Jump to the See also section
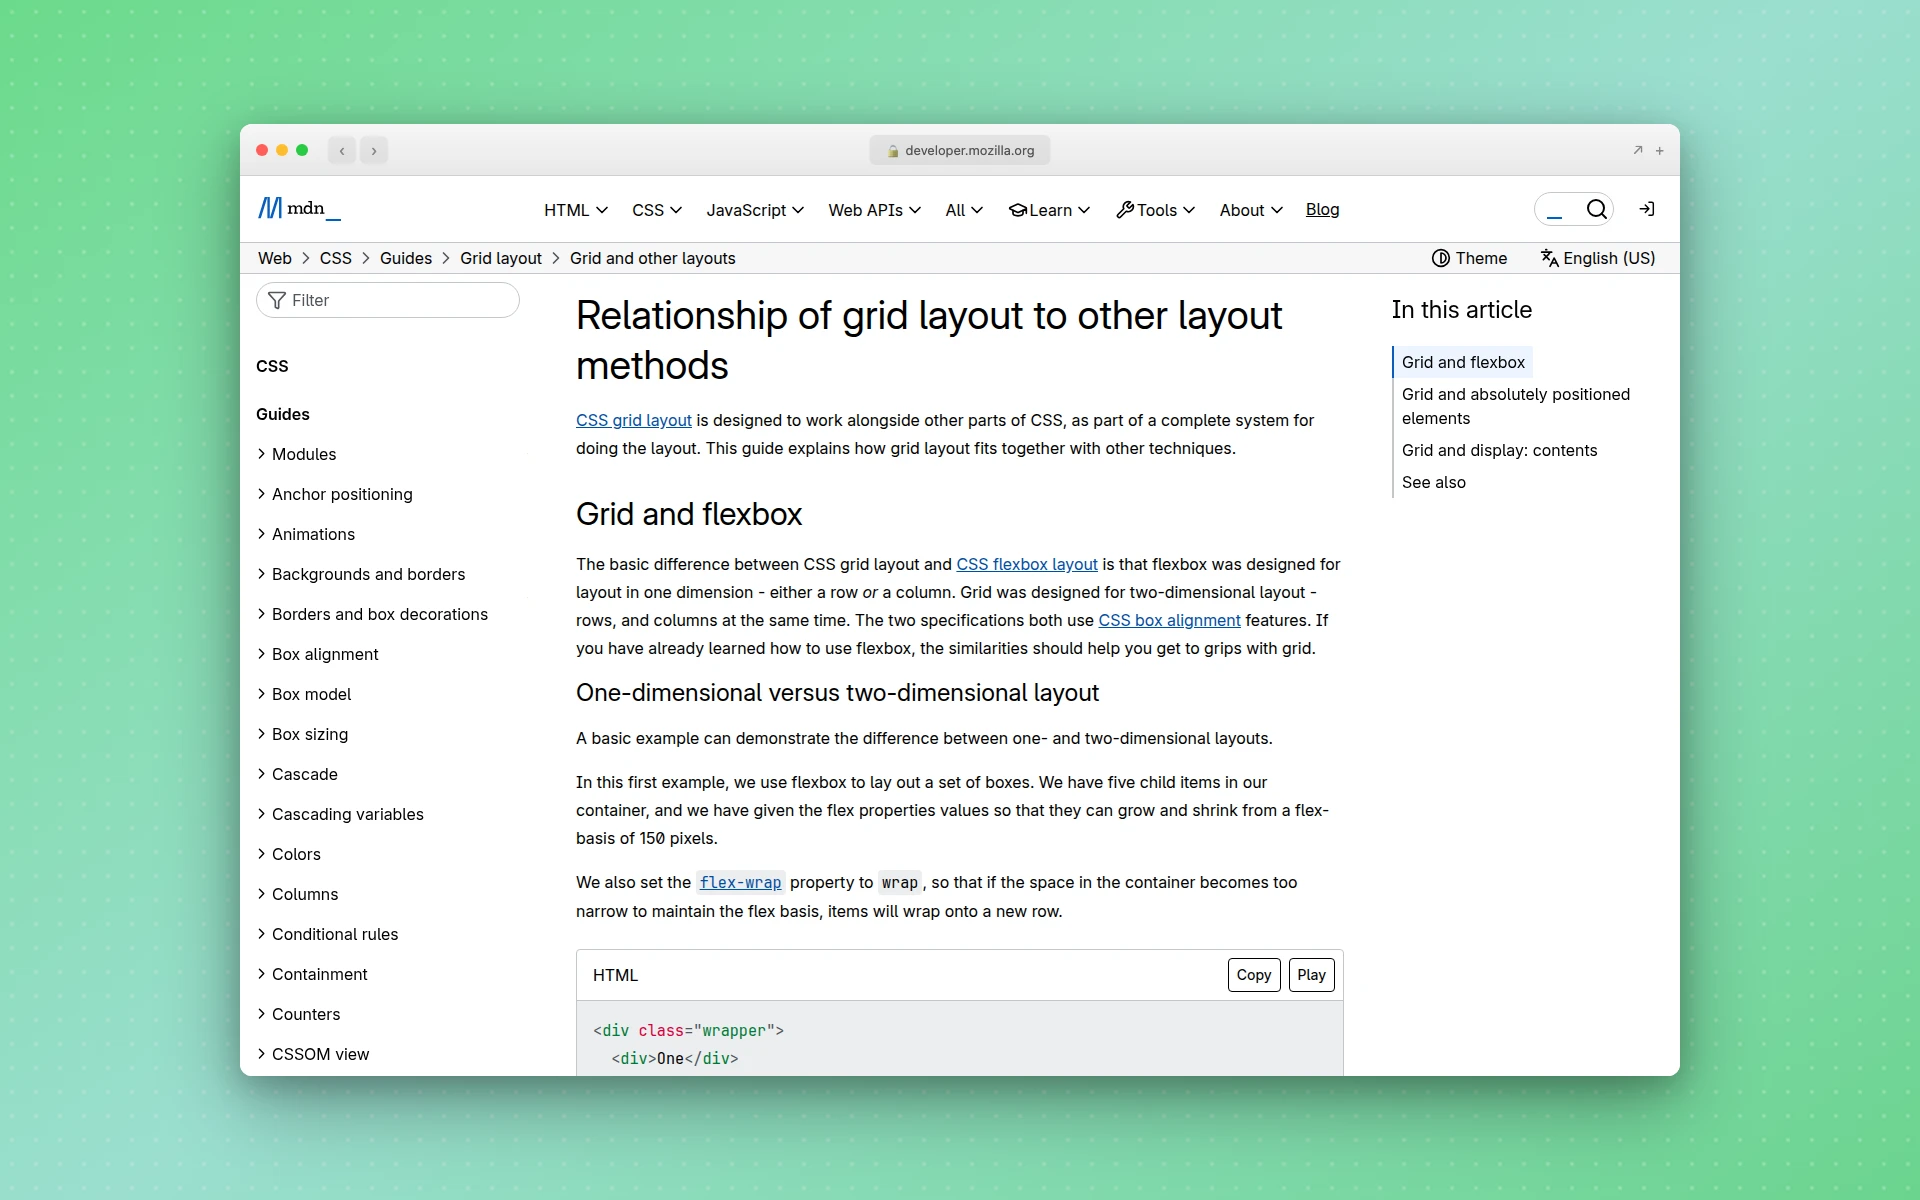The width and height of the screenshot is (1920, 1200). (1433, 482)
